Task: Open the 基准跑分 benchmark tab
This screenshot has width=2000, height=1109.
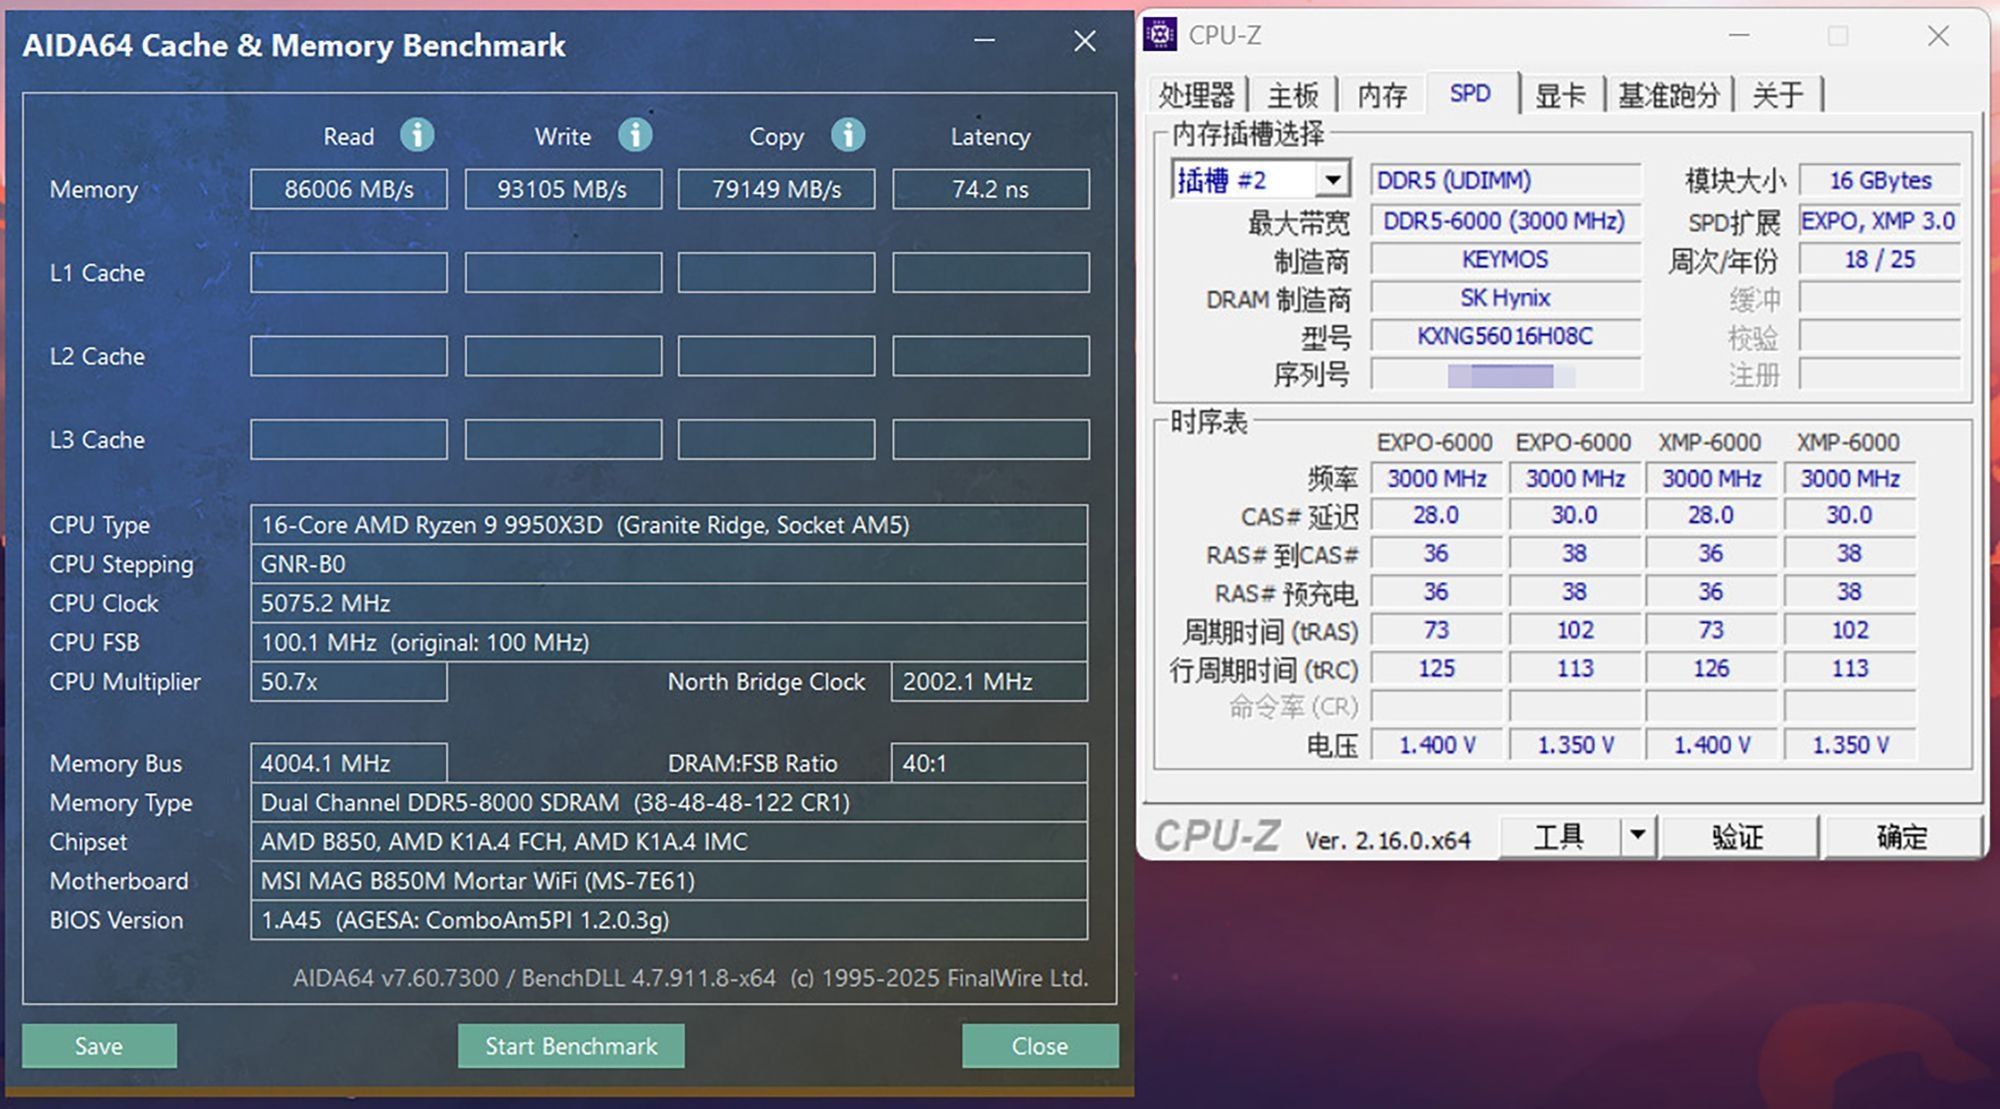Action: click(1668, 95)
